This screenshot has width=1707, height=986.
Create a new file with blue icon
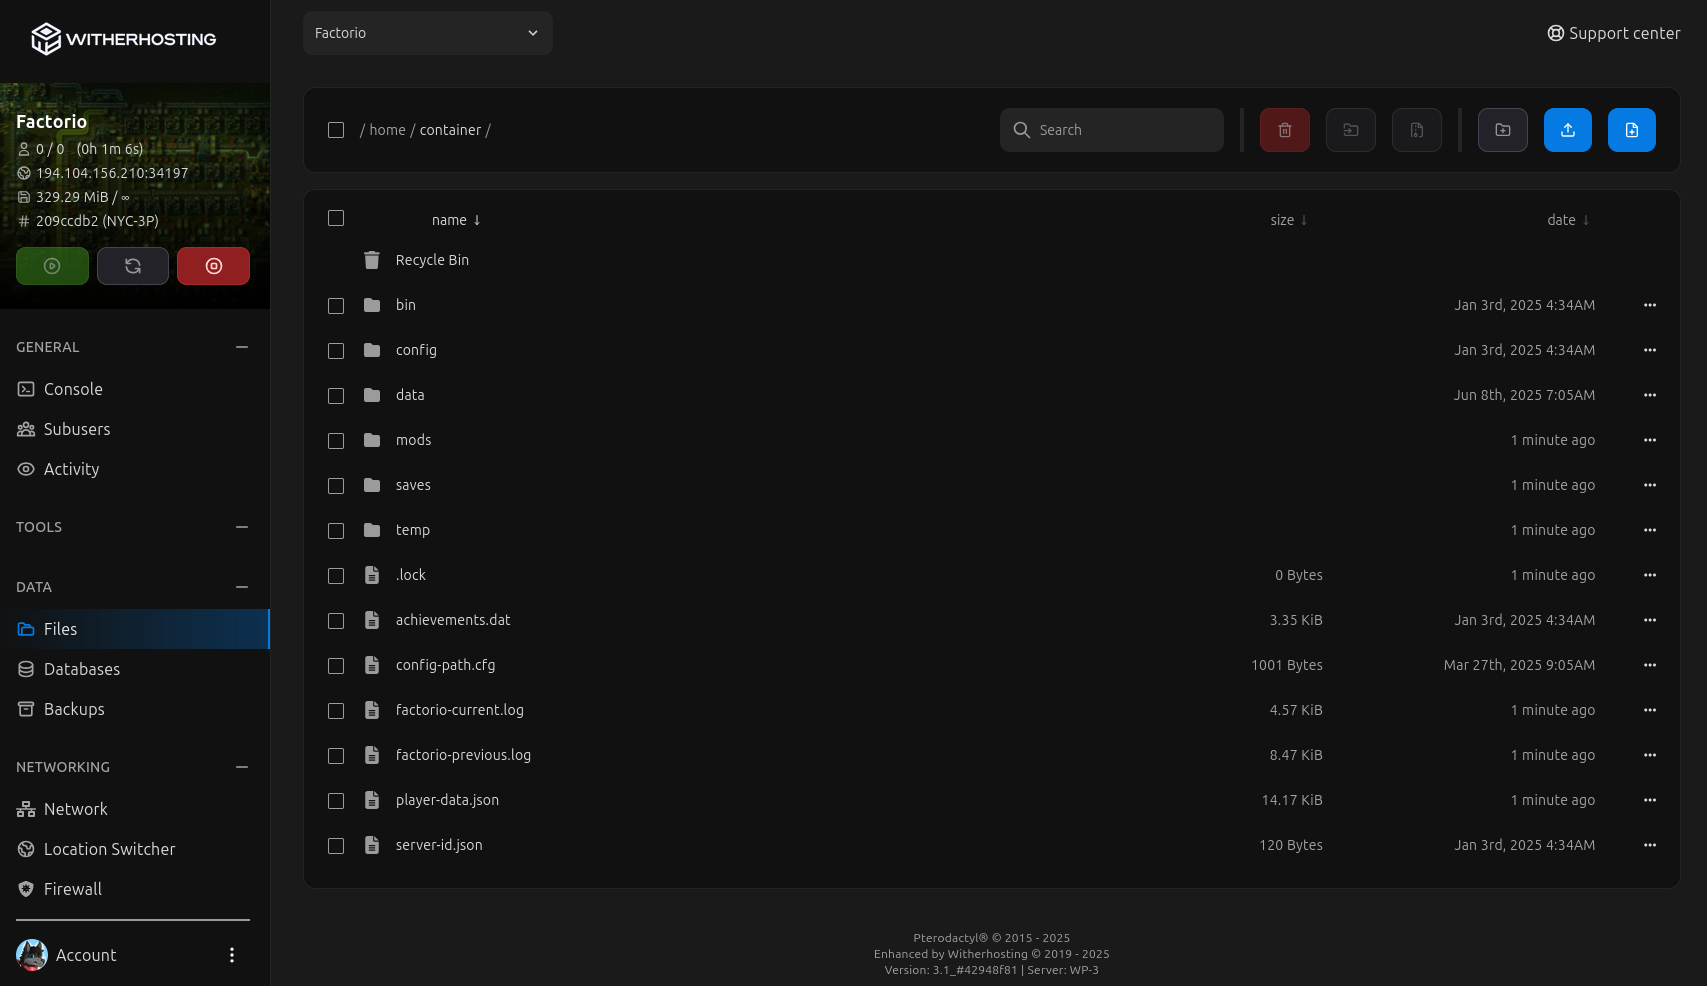click(x=1631, y=130)
